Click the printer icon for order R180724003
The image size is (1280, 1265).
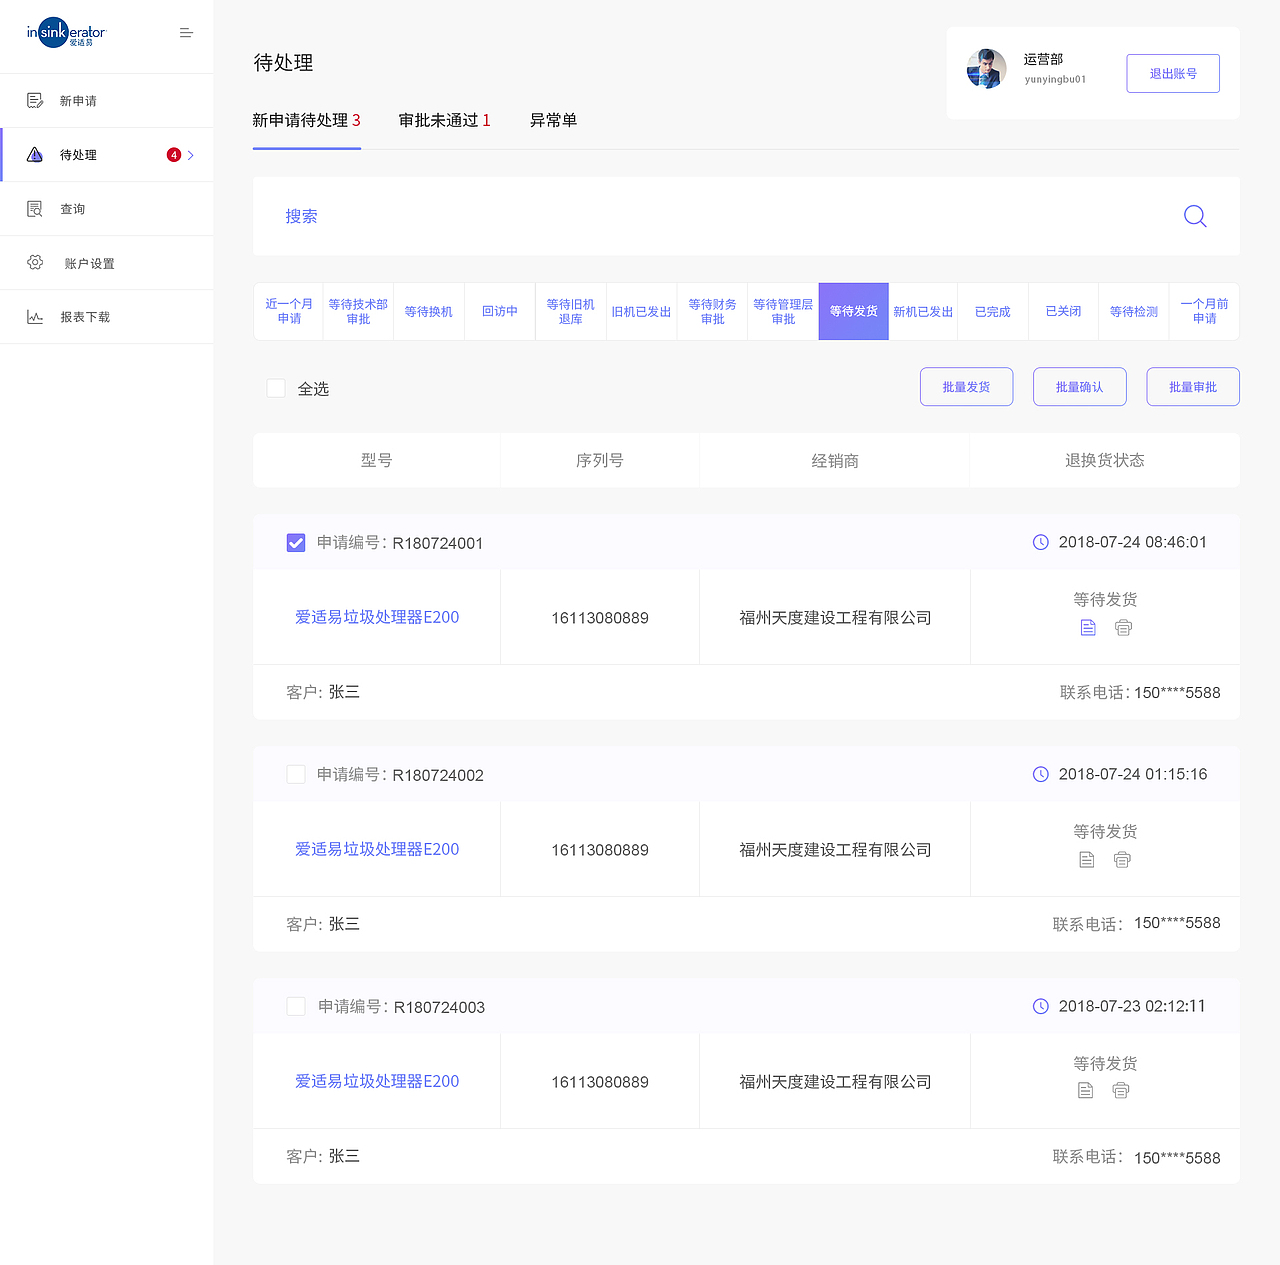click(1120, 1090)
